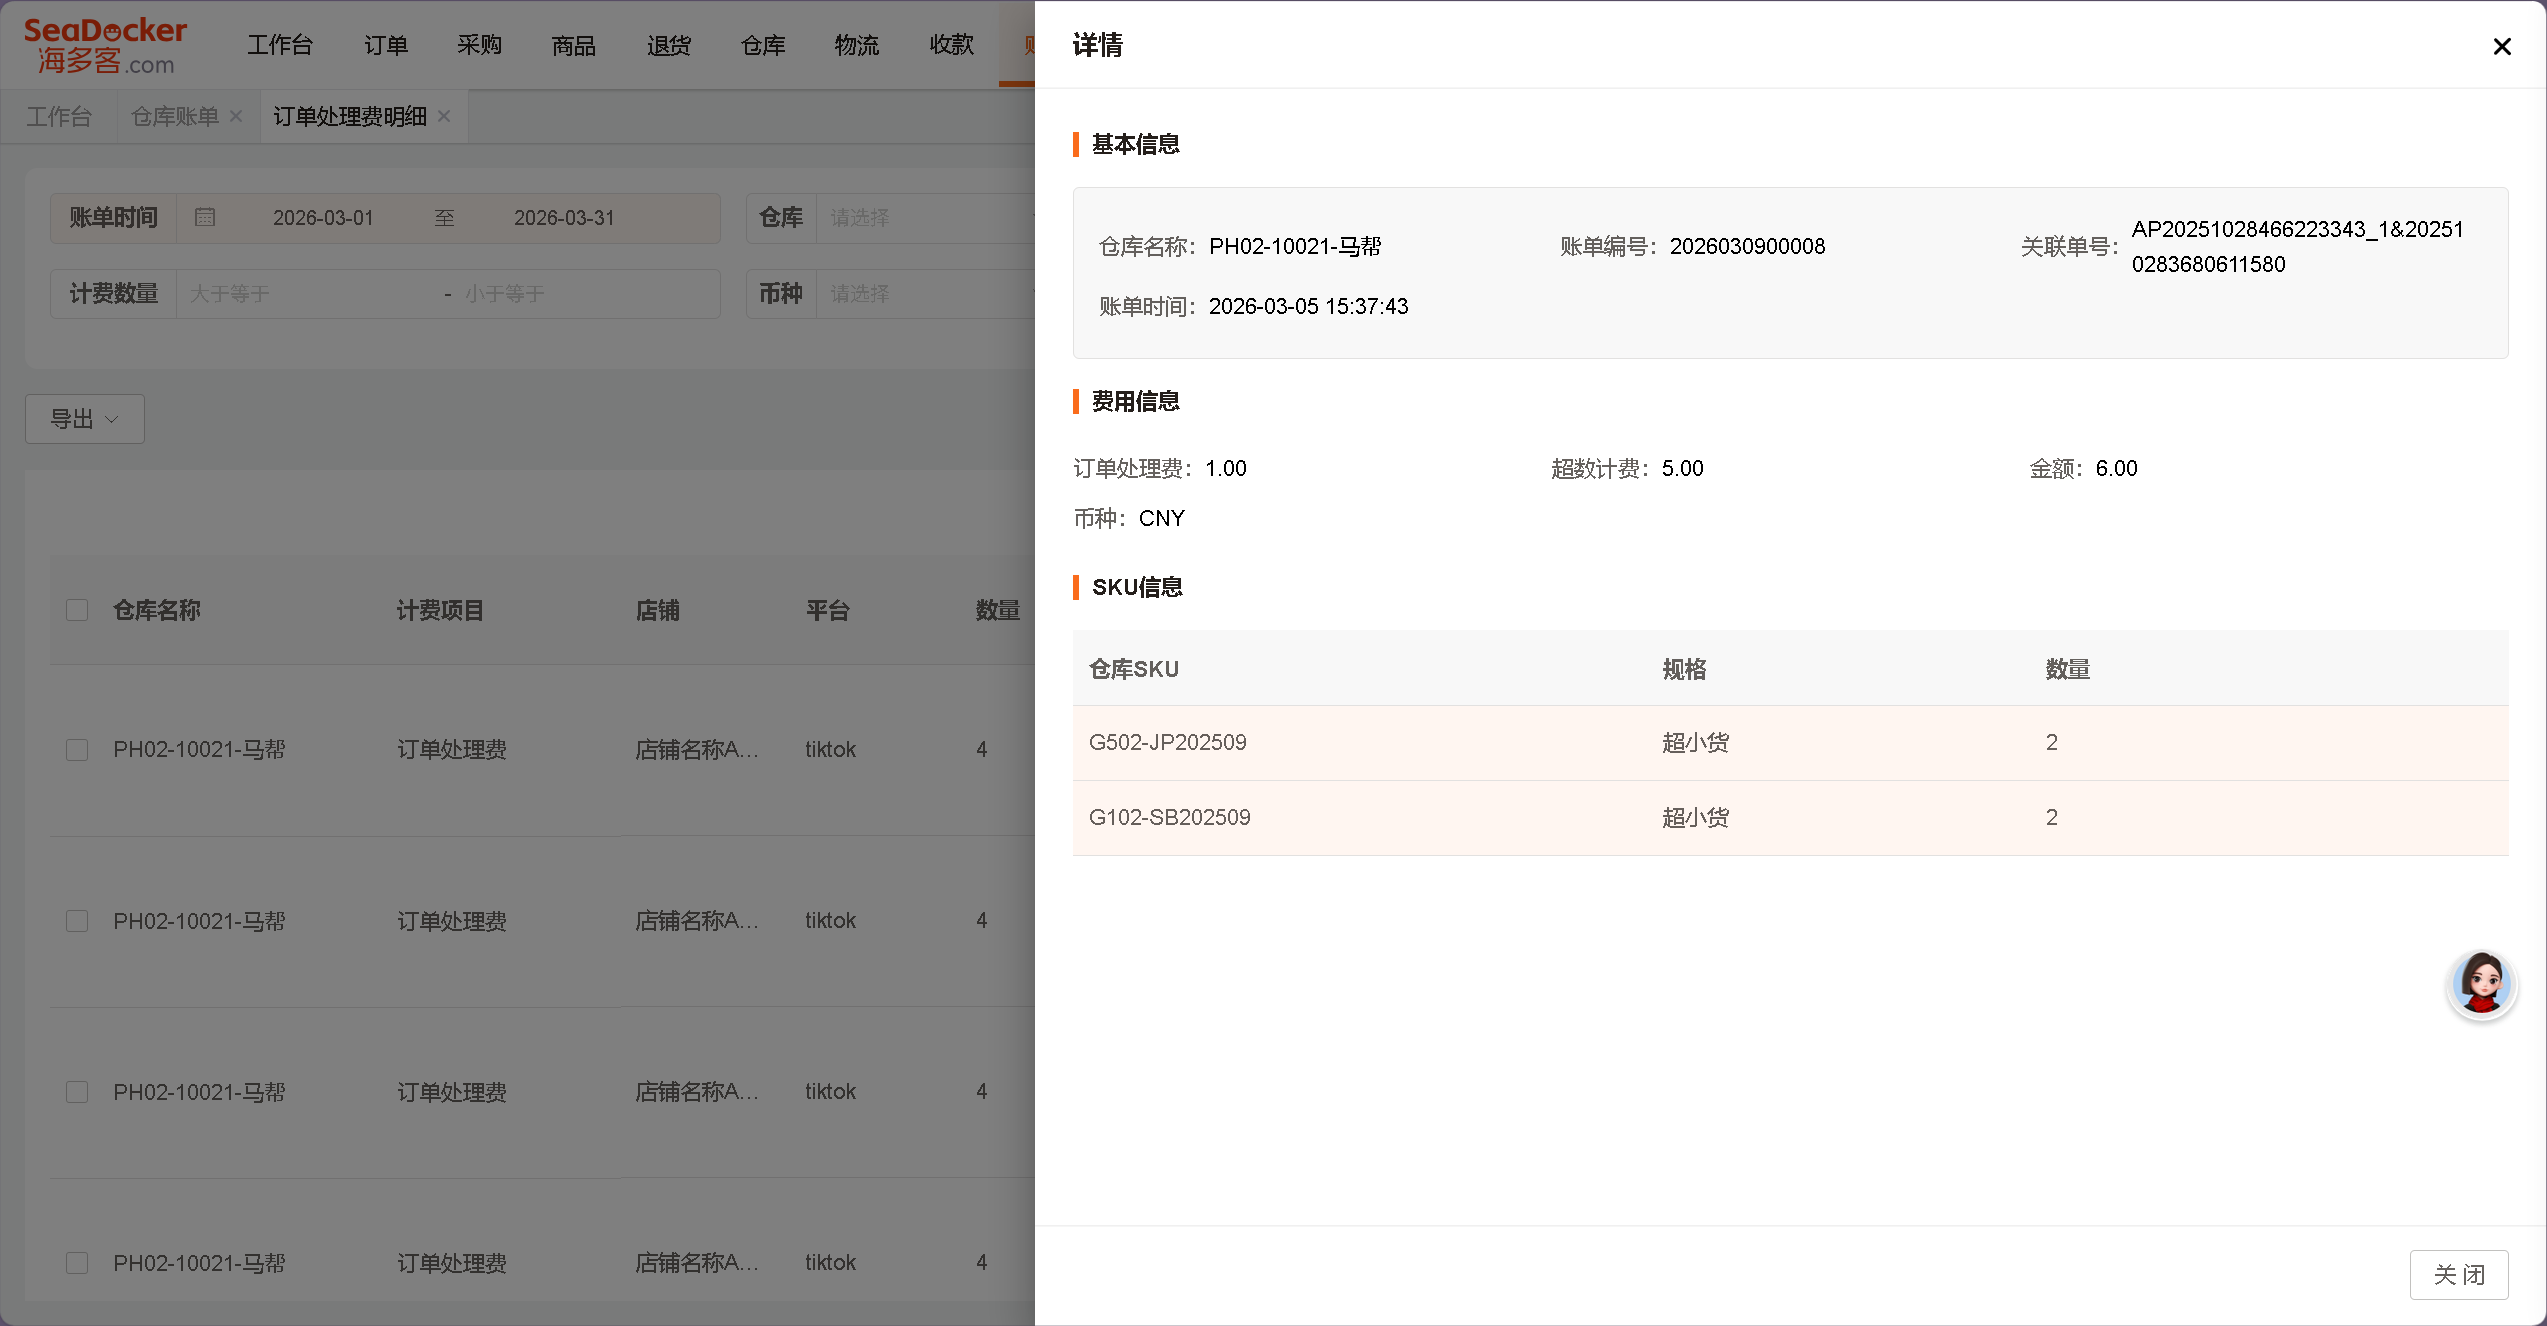2547x1326 pixels.
Task: Open the 采购 menu
Action: click(480, 44)
